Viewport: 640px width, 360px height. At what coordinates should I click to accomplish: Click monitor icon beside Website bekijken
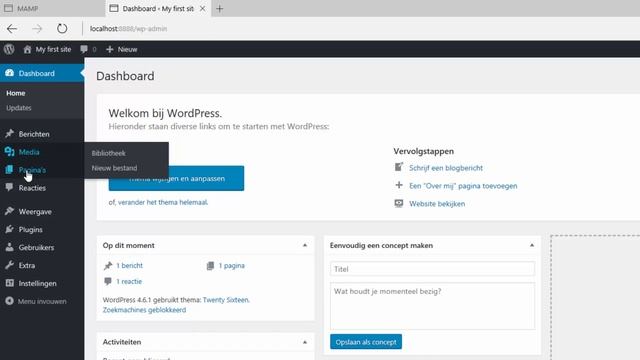click(399, 203)
